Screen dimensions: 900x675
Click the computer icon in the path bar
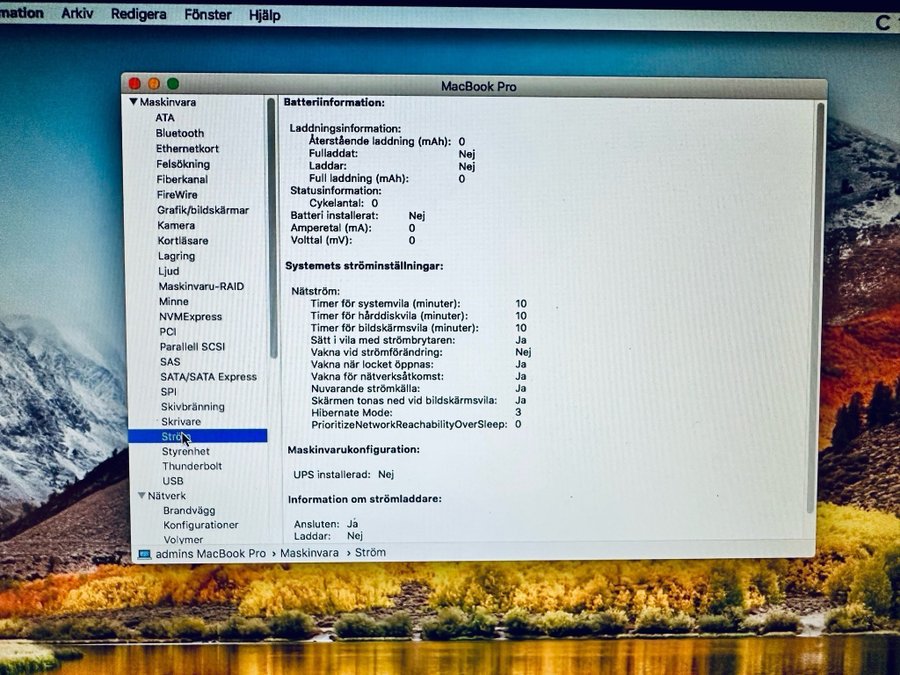(145, 553)
